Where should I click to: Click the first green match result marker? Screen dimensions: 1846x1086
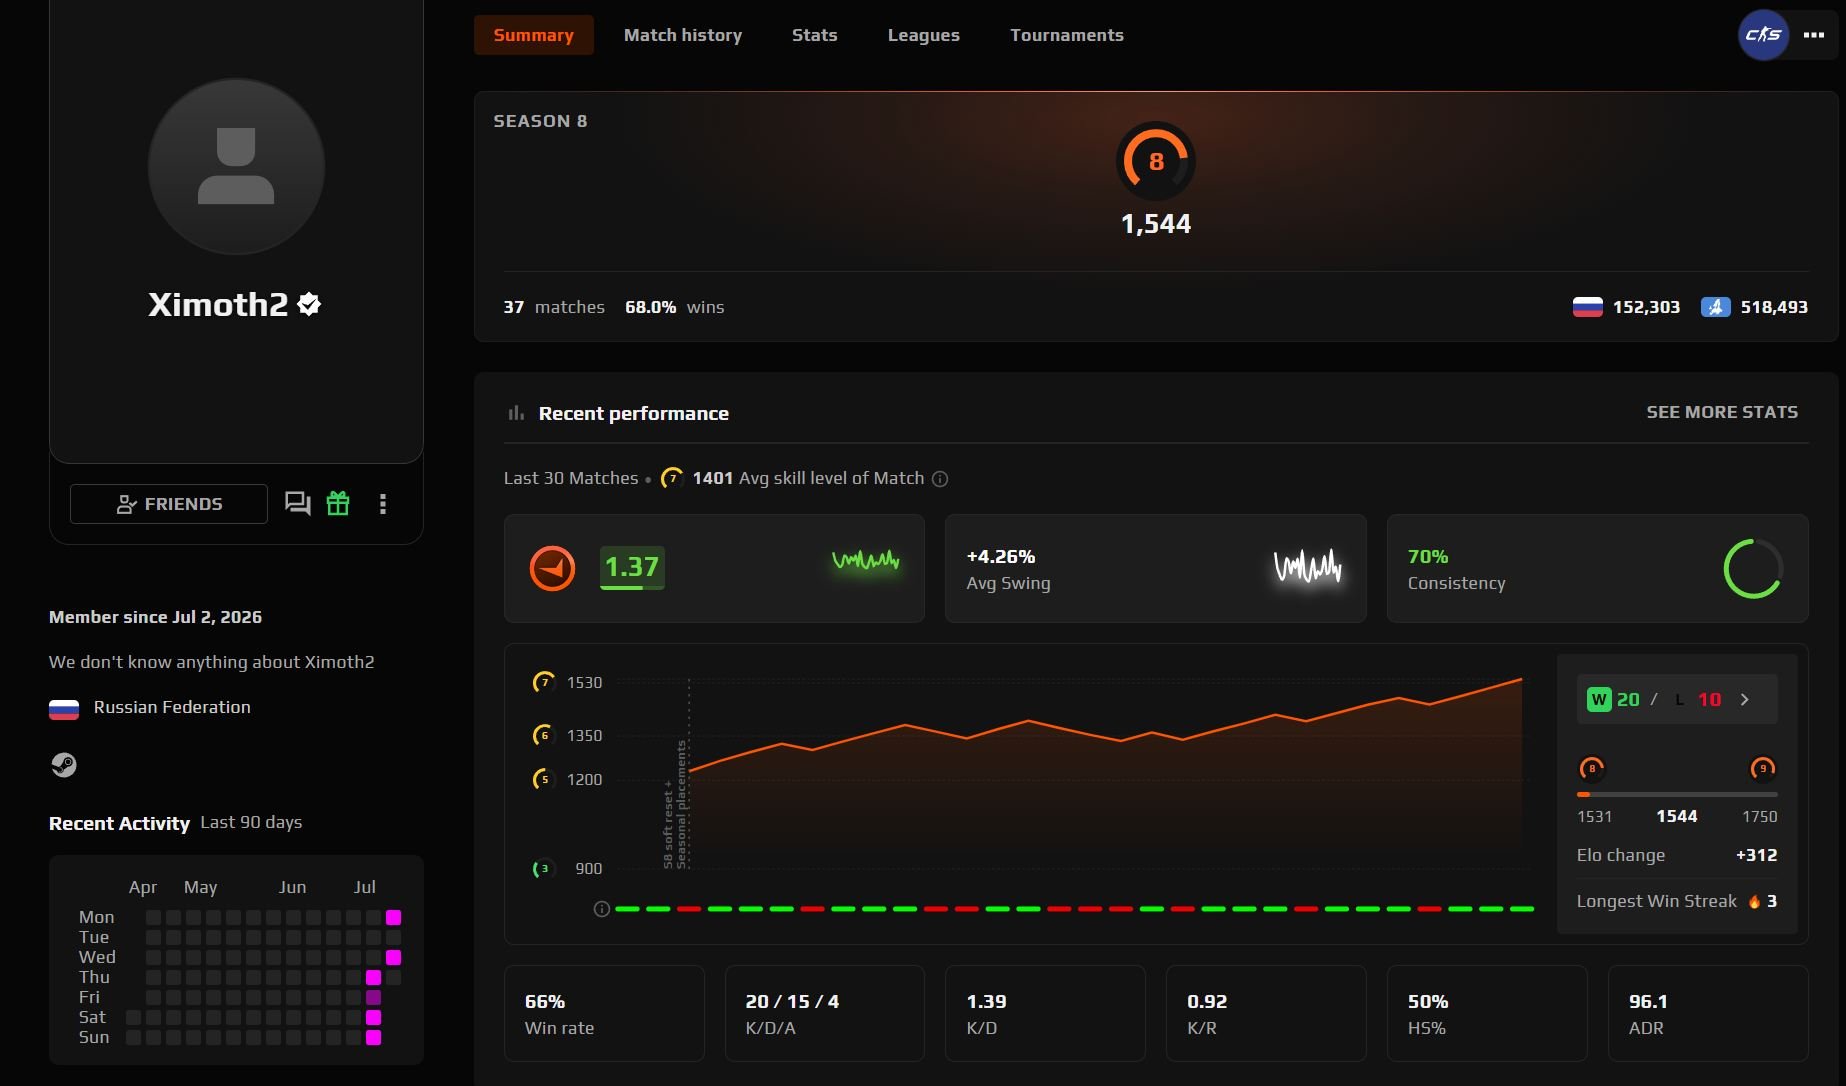(x=627, y=909)
